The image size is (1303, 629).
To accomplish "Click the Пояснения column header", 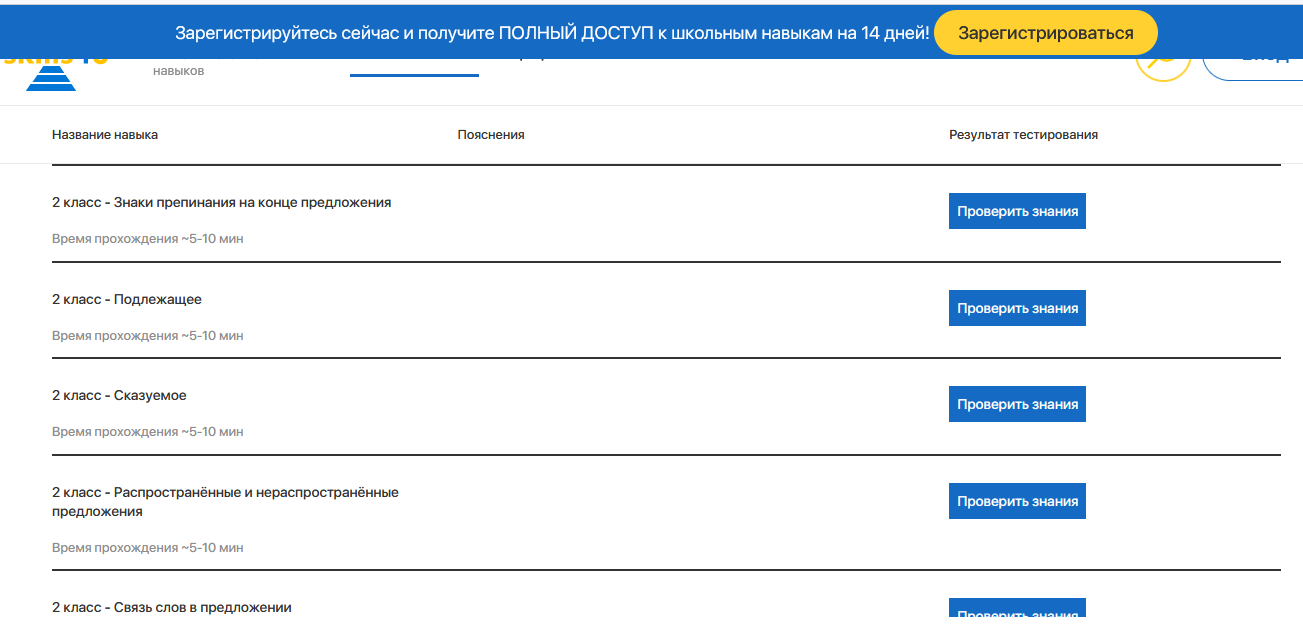I will pos(491,134).
